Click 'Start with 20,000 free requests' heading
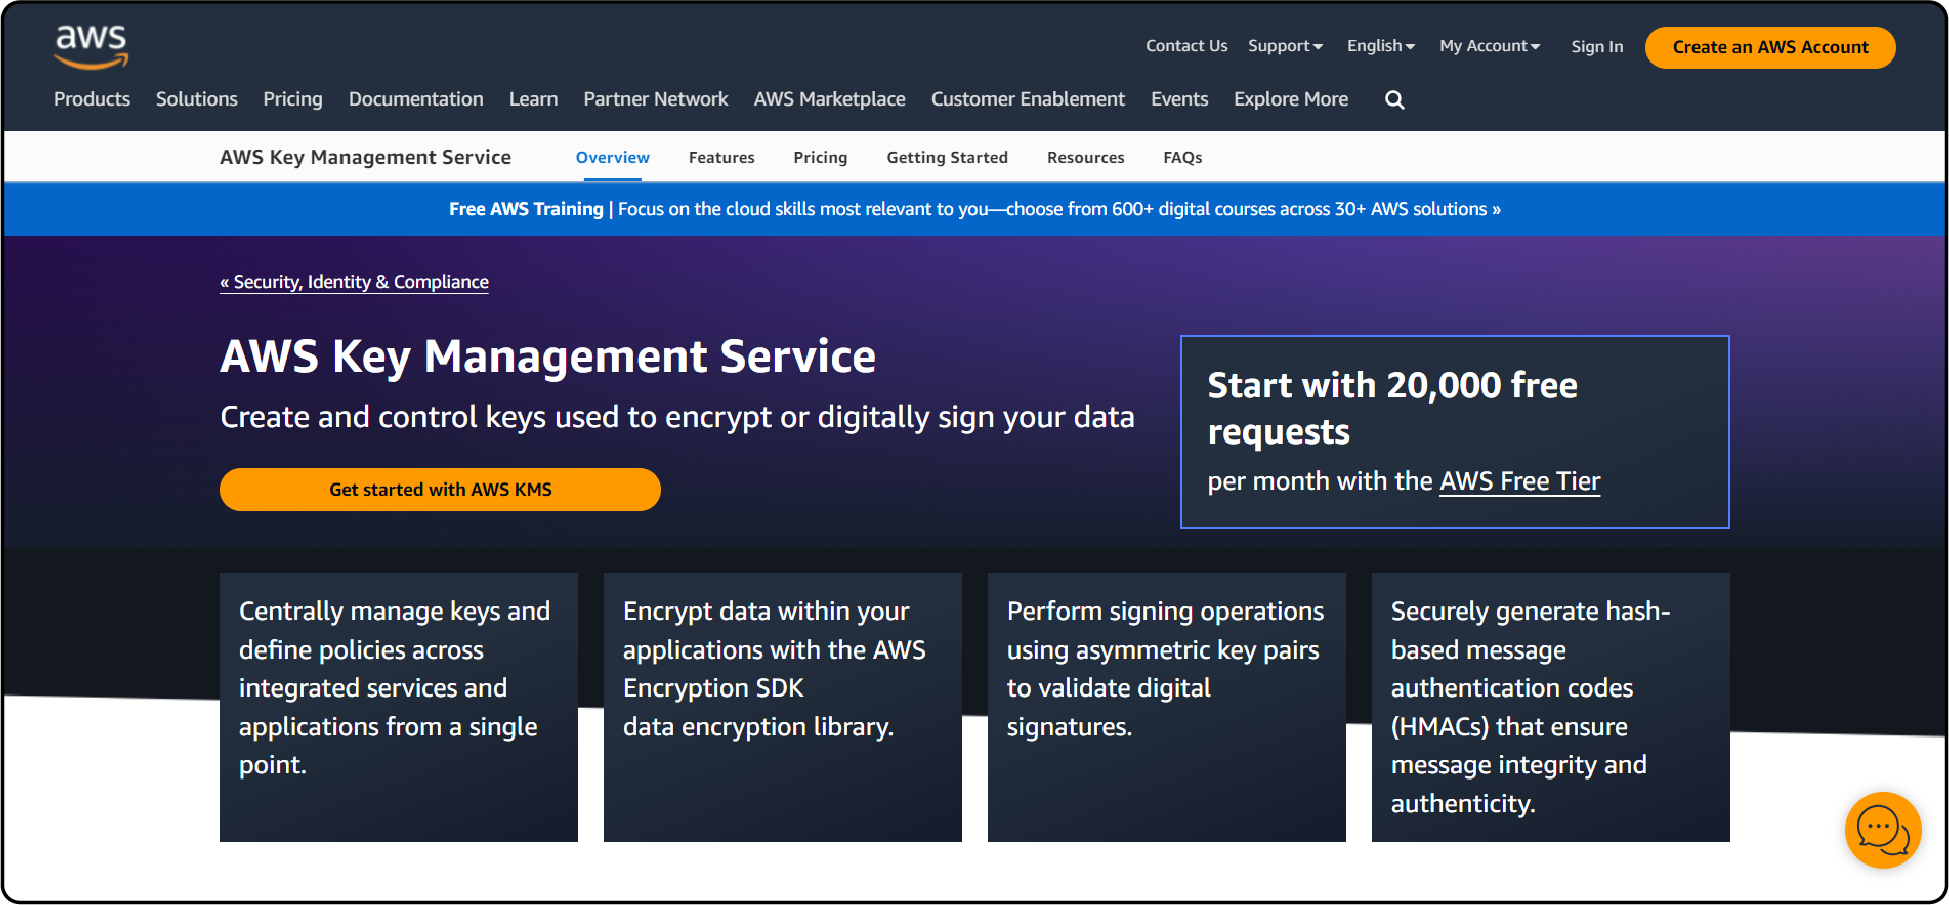The width and height of the screenshot is (1949, 905). 1393,408
